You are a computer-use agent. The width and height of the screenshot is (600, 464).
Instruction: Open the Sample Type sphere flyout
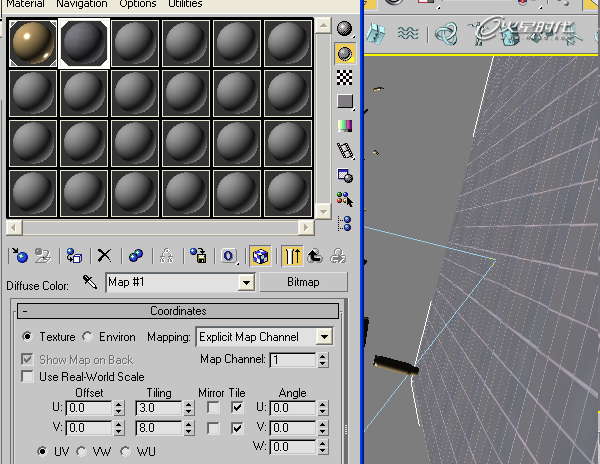344,29
